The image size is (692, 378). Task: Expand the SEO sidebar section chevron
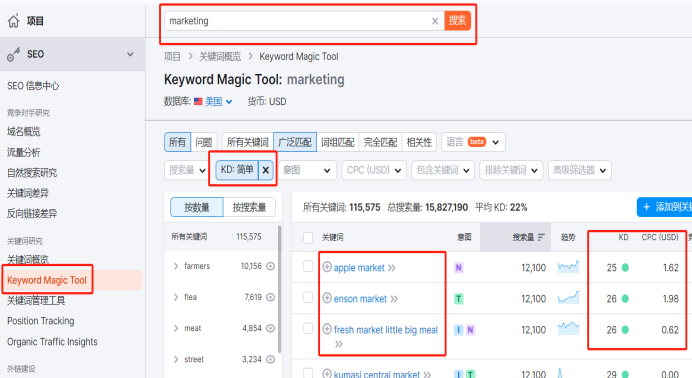click(130, 54)
